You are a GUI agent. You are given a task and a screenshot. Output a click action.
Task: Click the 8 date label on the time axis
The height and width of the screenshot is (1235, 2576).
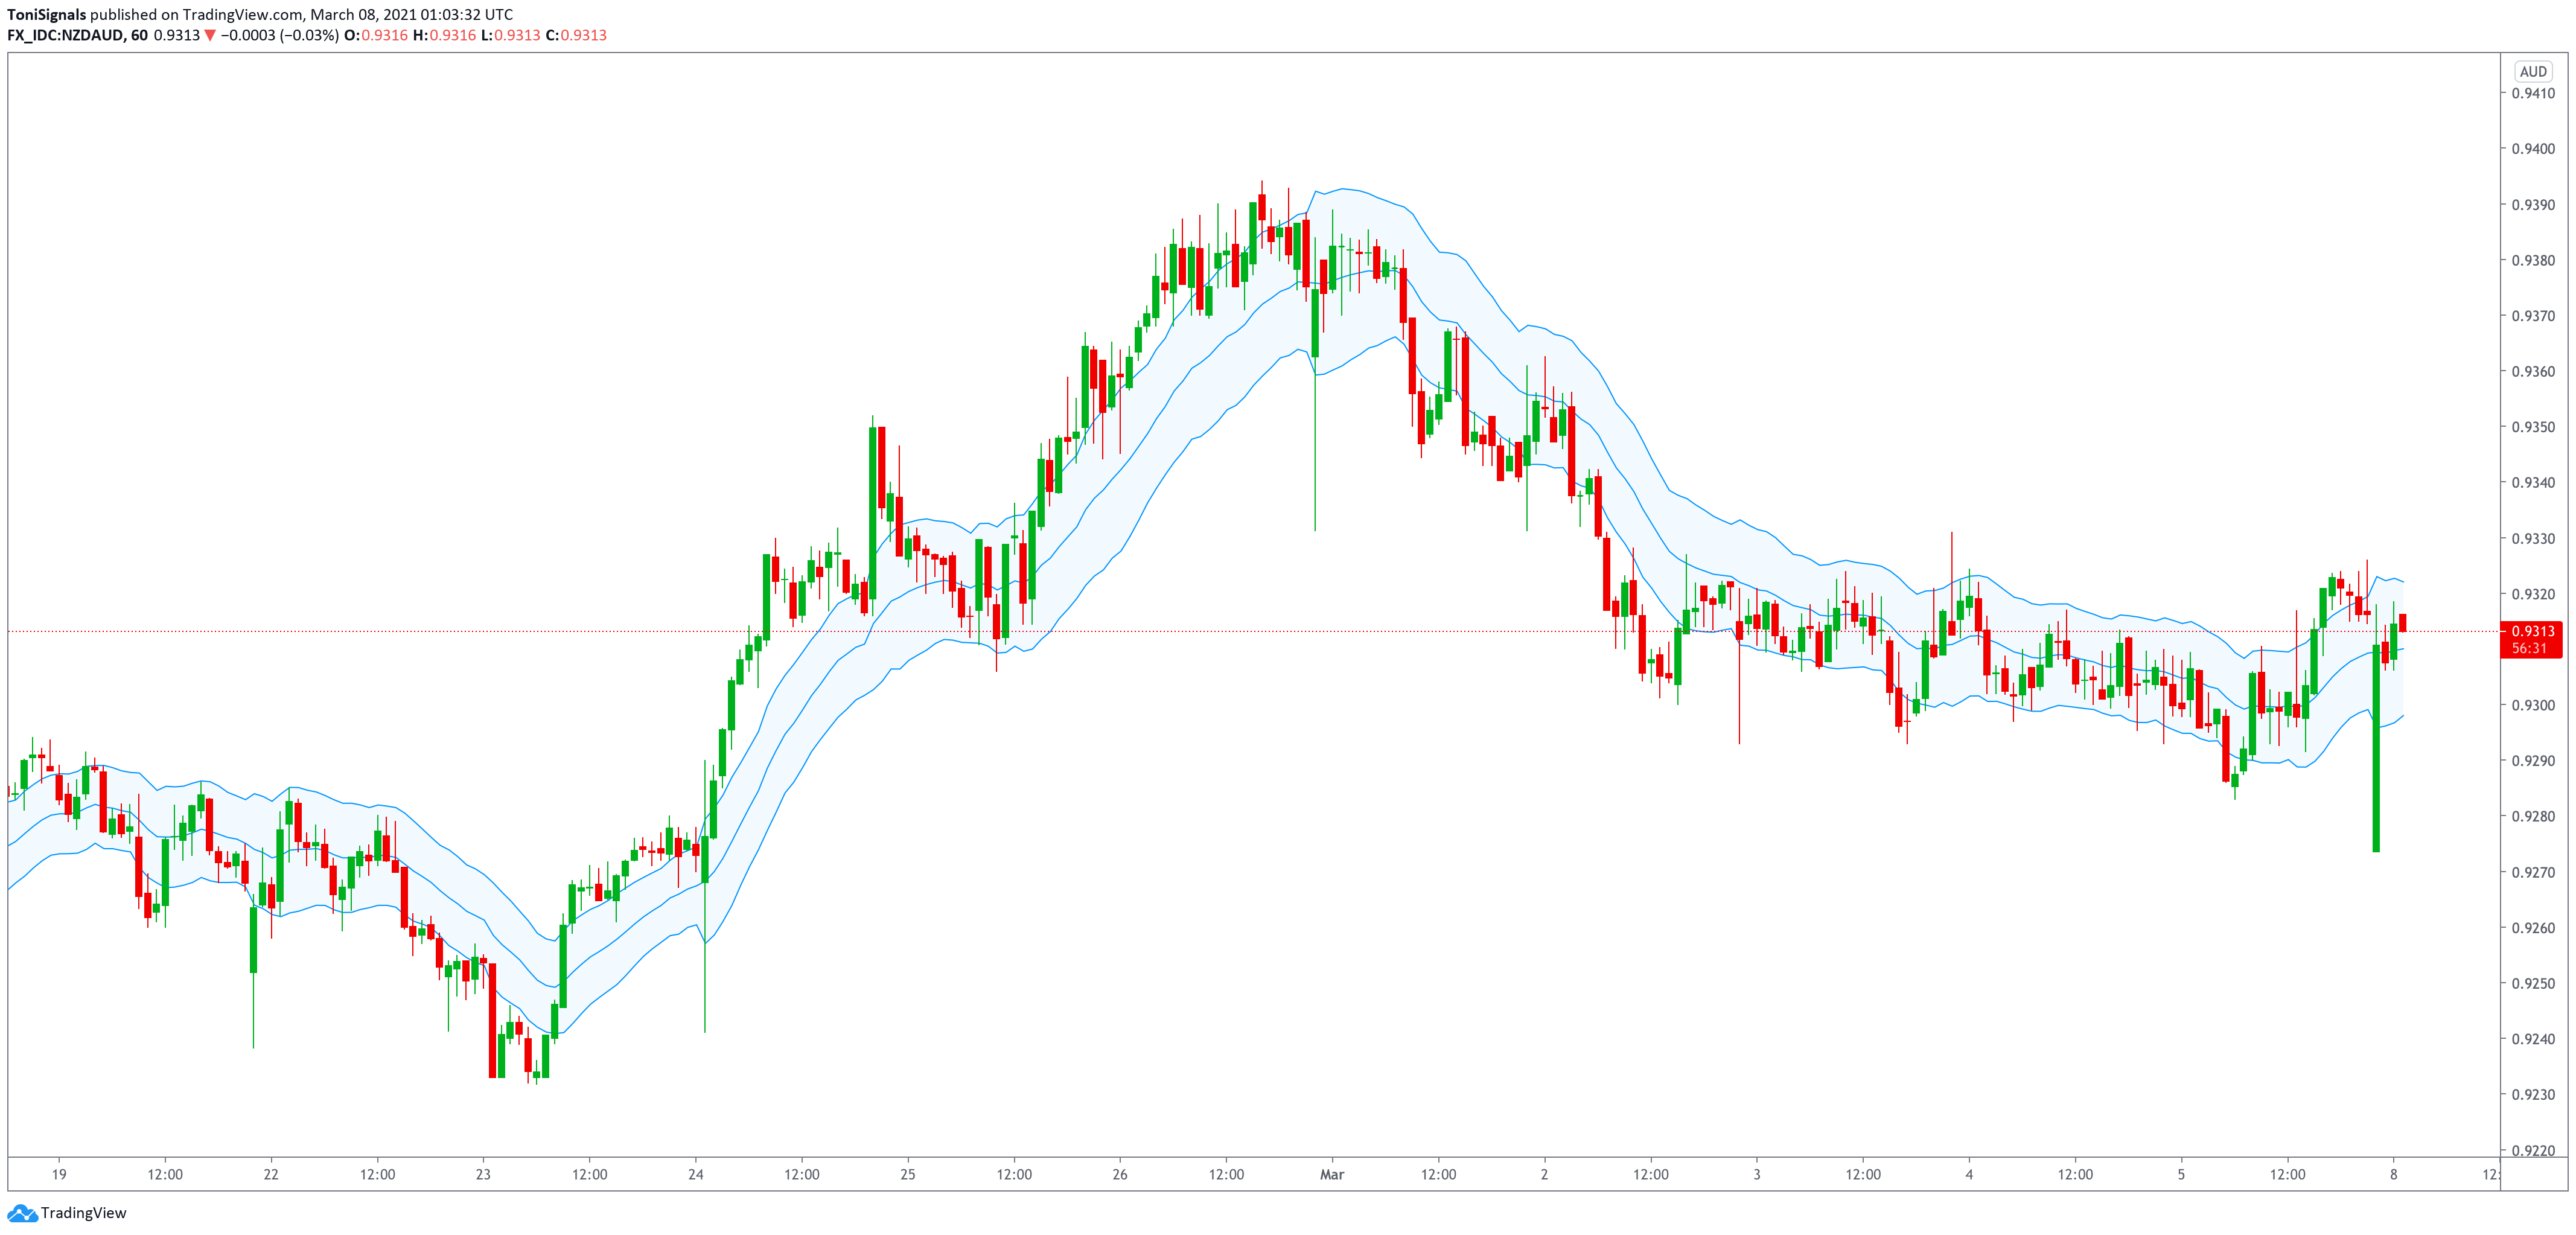click(2393, 1174)
